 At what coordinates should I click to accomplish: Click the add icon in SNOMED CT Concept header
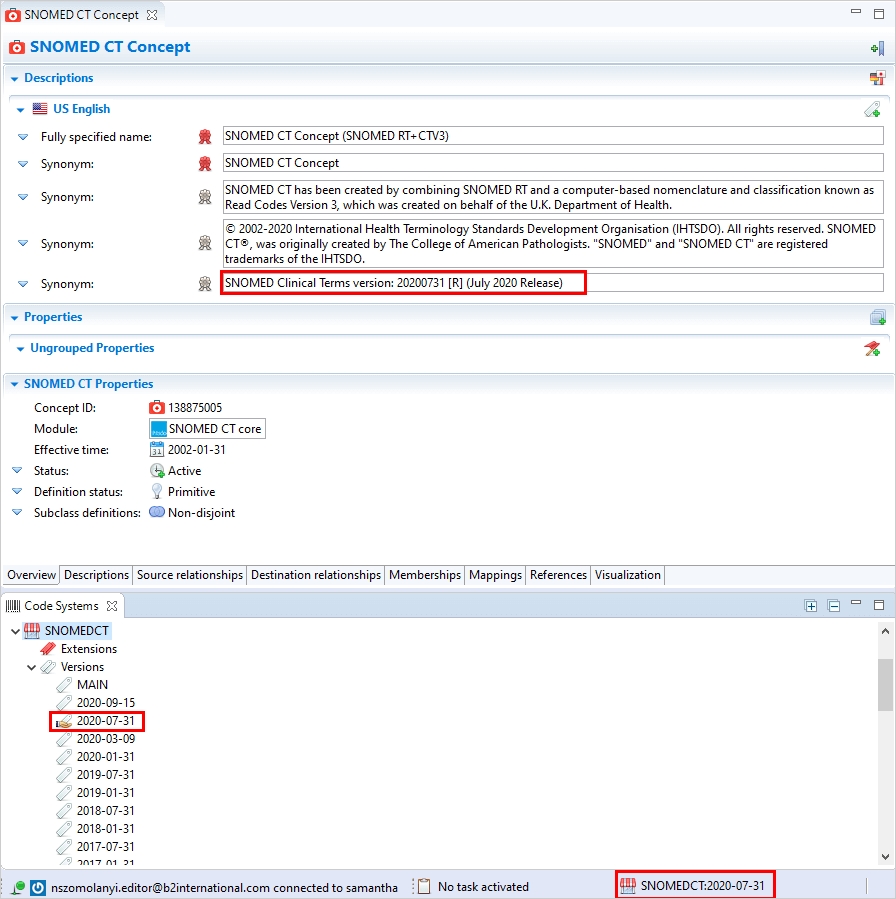[x=877, y=48]
